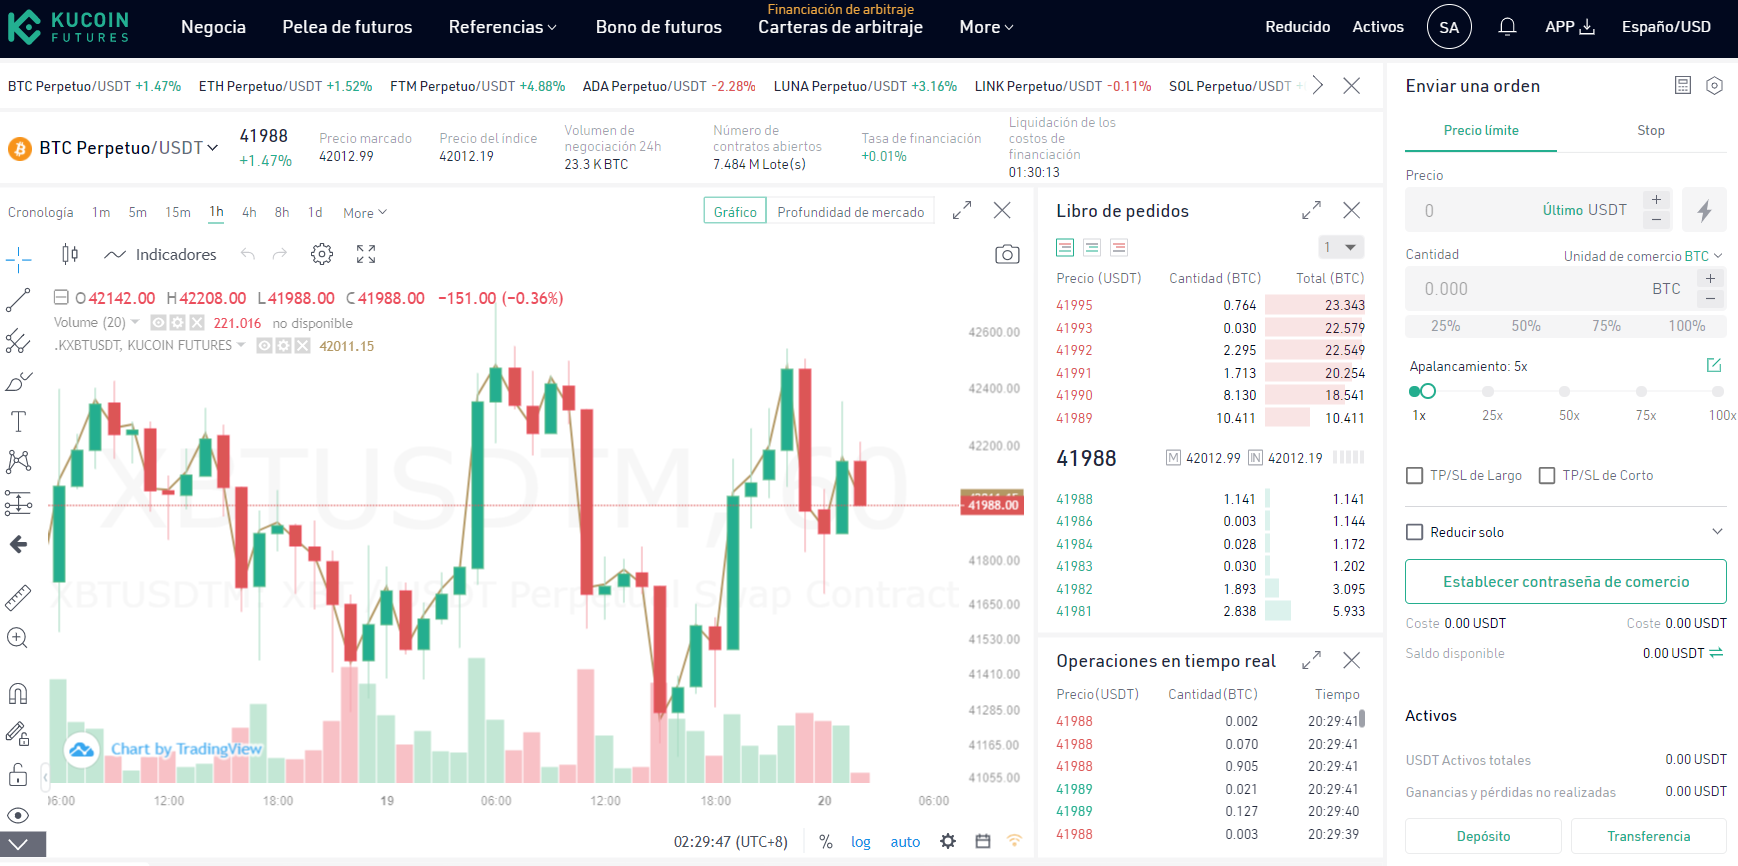The image size is (1738, 866).
Task: Select the pattern drawing tool
Action: (18, 461)
